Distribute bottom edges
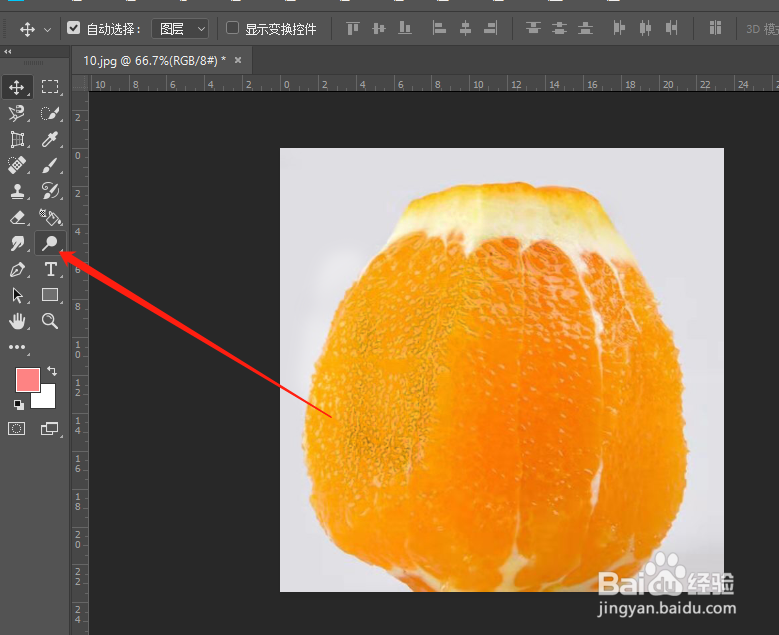 point(585,28)
